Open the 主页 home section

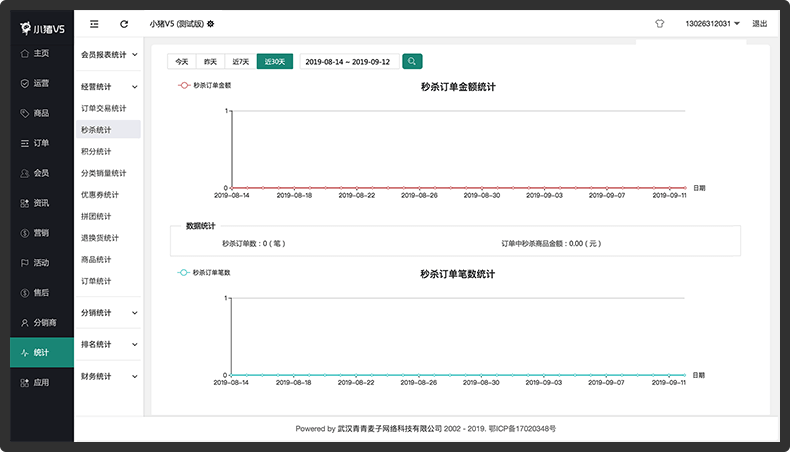42,53
